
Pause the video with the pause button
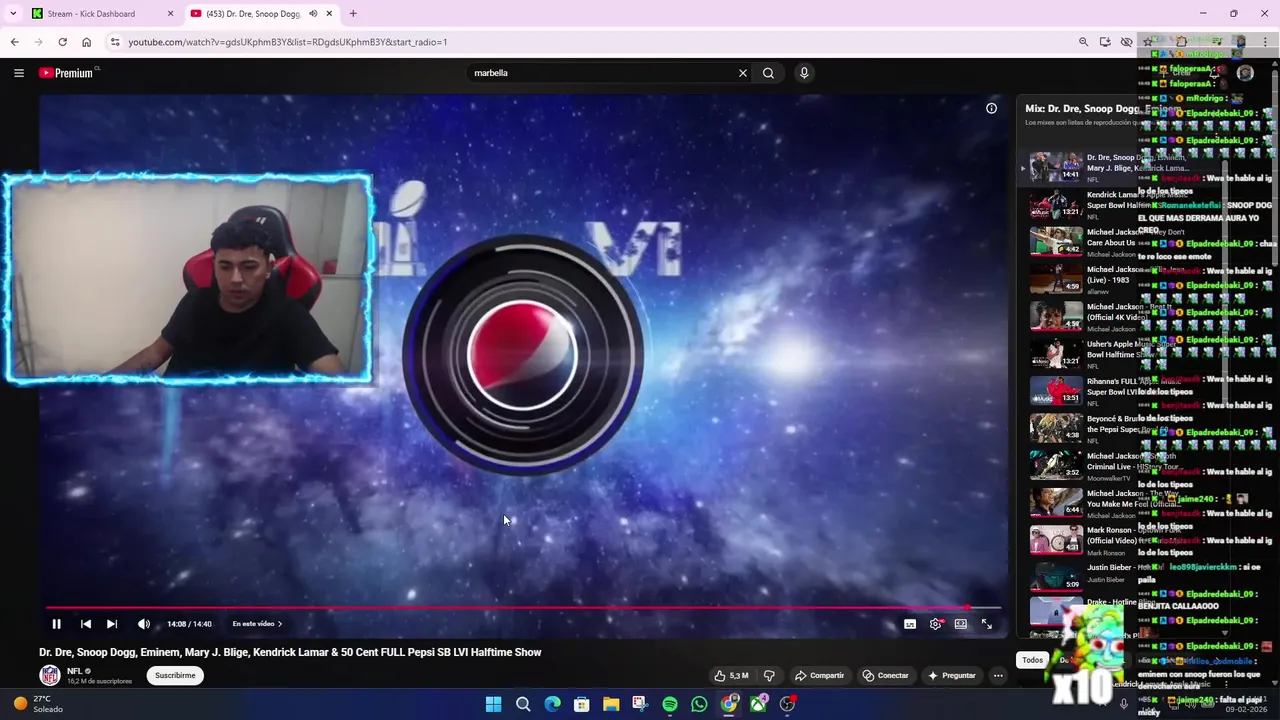(x=56, y=624)
